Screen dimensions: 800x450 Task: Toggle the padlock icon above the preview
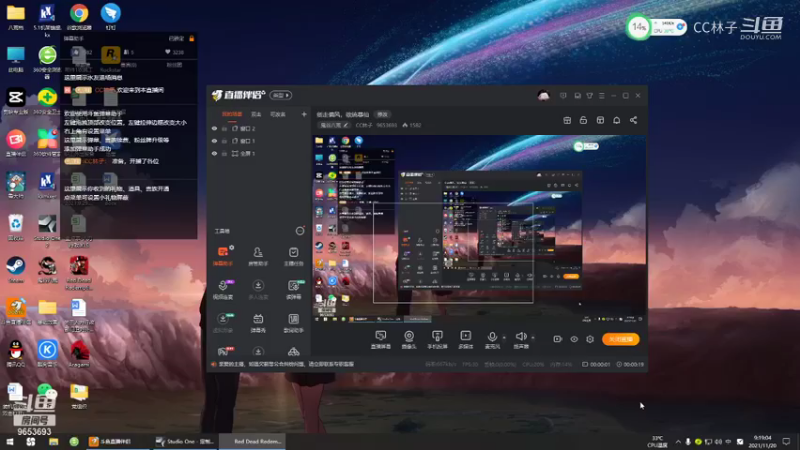(x=583, y=120)
